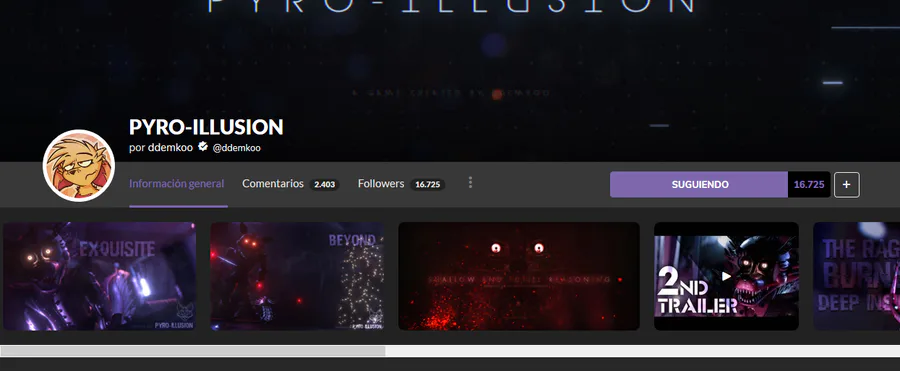
Task: Switch to the Información general tab
Action: (177, 184)
